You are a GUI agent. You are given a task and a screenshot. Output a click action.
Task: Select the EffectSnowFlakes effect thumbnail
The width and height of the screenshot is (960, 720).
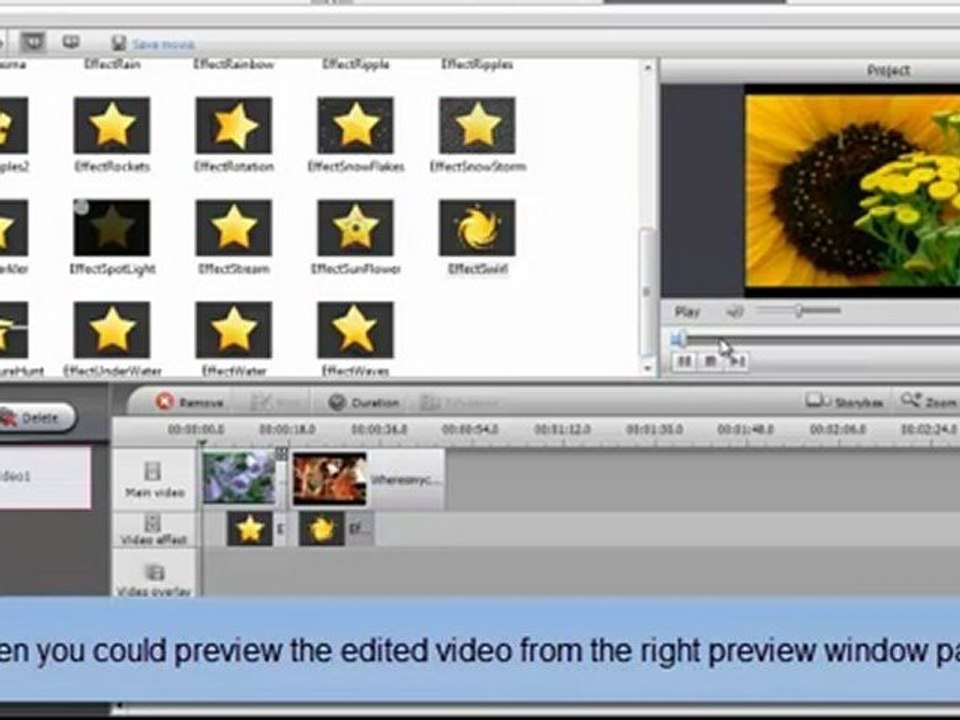[x=355, y=126]
